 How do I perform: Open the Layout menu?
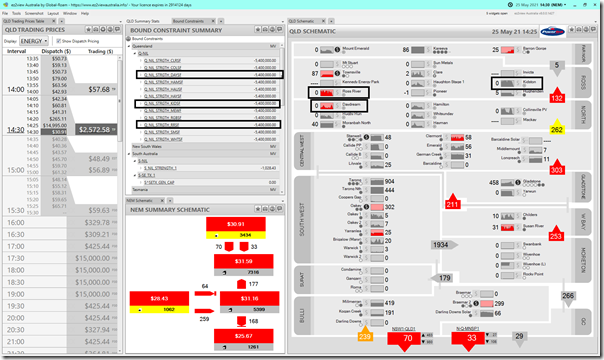point(53,13)
